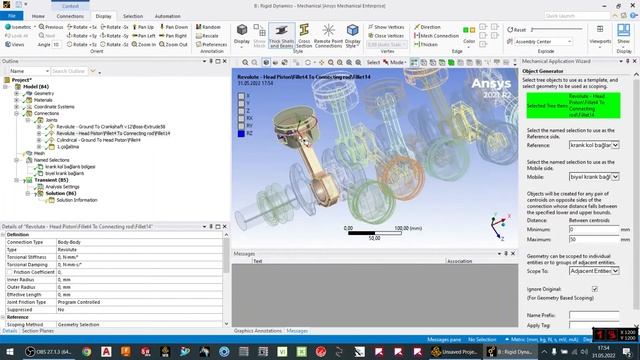Switch to the Selection ribbon tab
640x360 pixels.
click(x=133, y=16)
